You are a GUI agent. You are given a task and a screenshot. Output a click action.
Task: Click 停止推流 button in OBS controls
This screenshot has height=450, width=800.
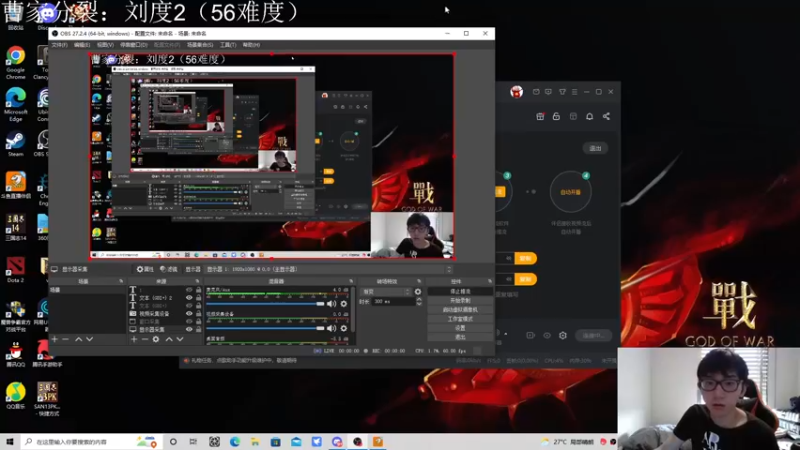point(460,291)
